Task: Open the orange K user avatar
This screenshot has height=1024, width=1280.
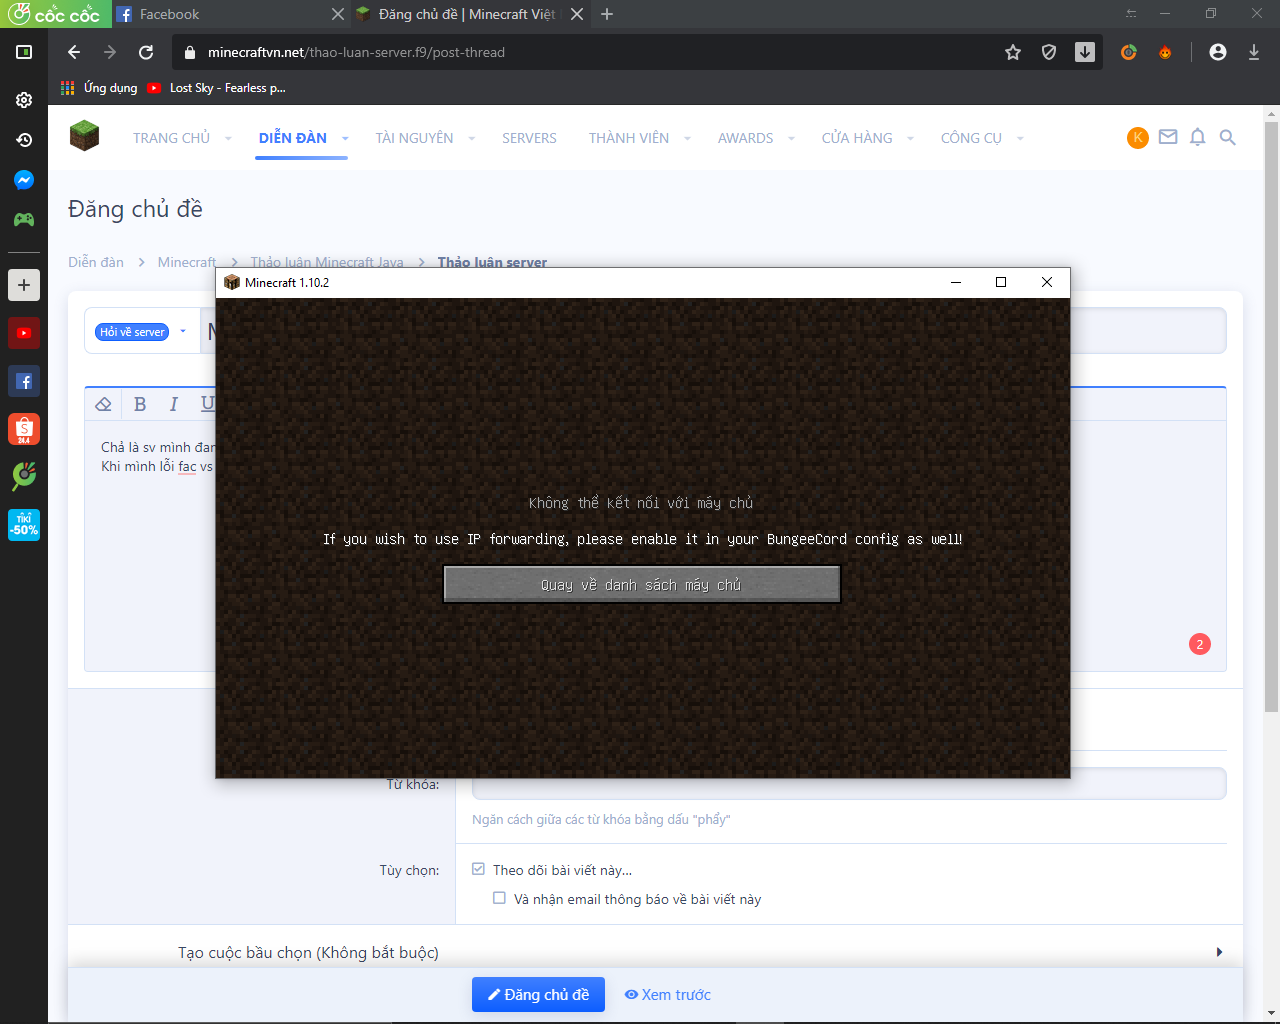Action: (x=1138, y=138)
